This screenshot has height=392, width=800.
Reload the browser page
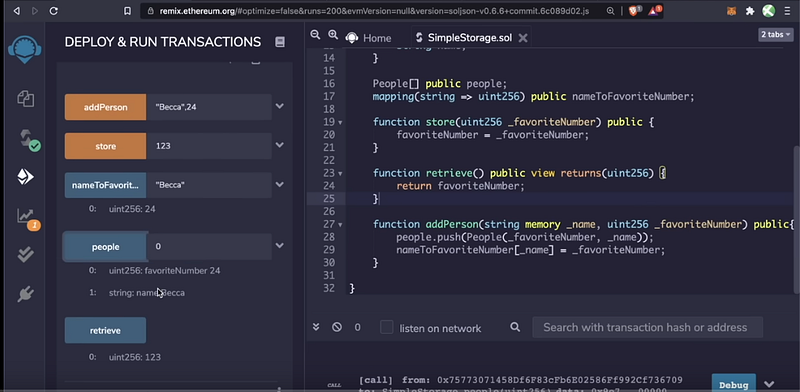(54, 11)
